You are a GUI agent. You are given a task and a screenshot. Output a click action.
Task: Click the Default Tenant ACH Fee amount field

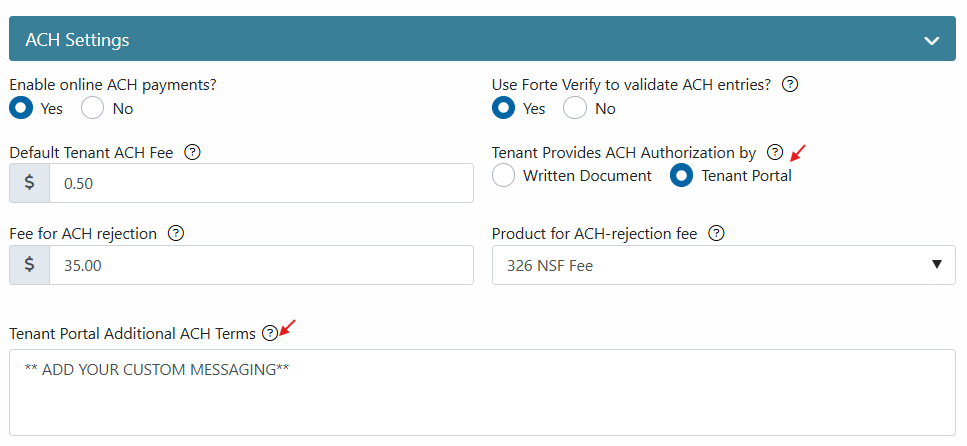click(x=261, y=184)
